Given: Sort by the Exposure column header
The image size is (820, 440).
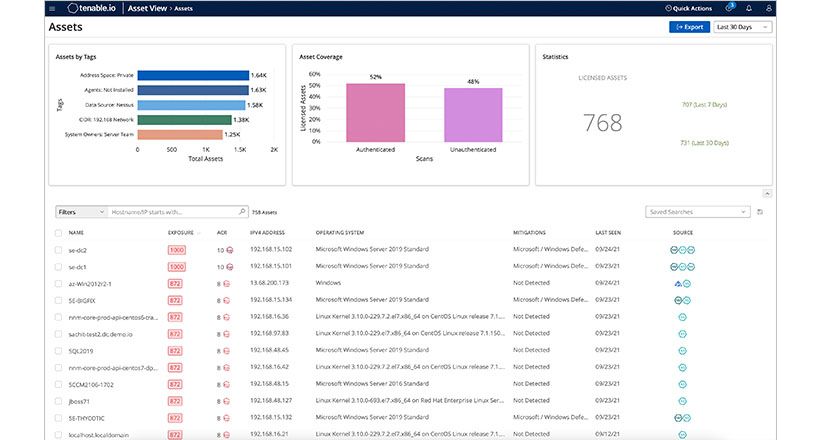Looking at the screenshot, I should coord(182,232).
